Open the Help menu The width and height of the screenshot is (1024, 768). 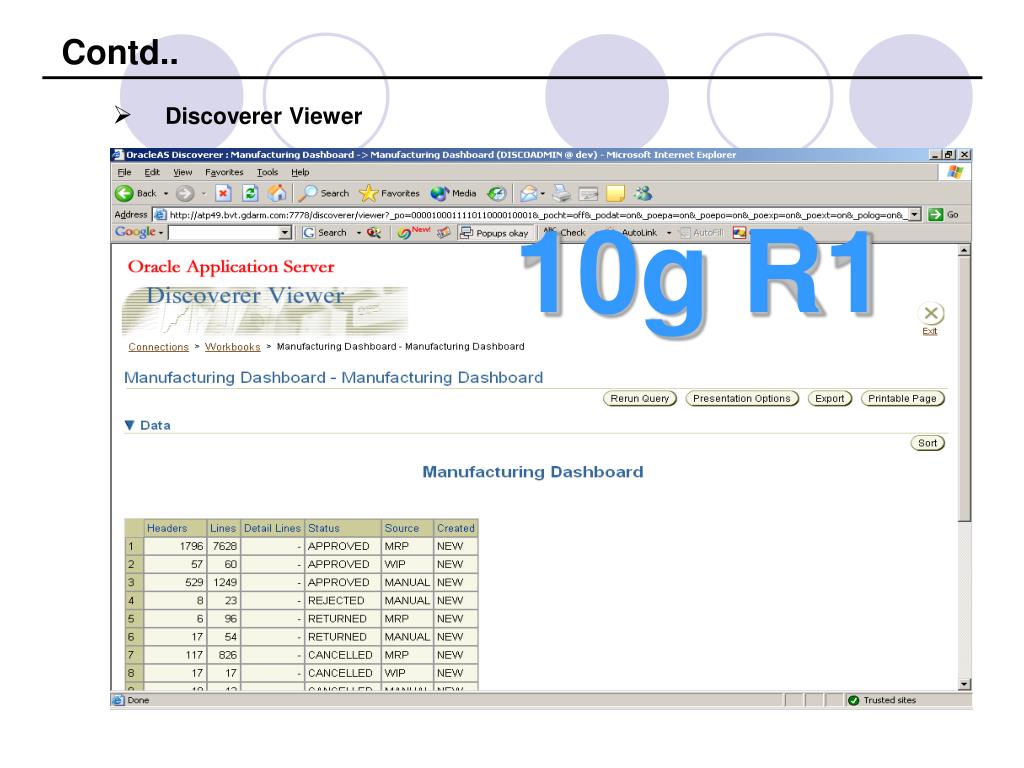[300, 172]
